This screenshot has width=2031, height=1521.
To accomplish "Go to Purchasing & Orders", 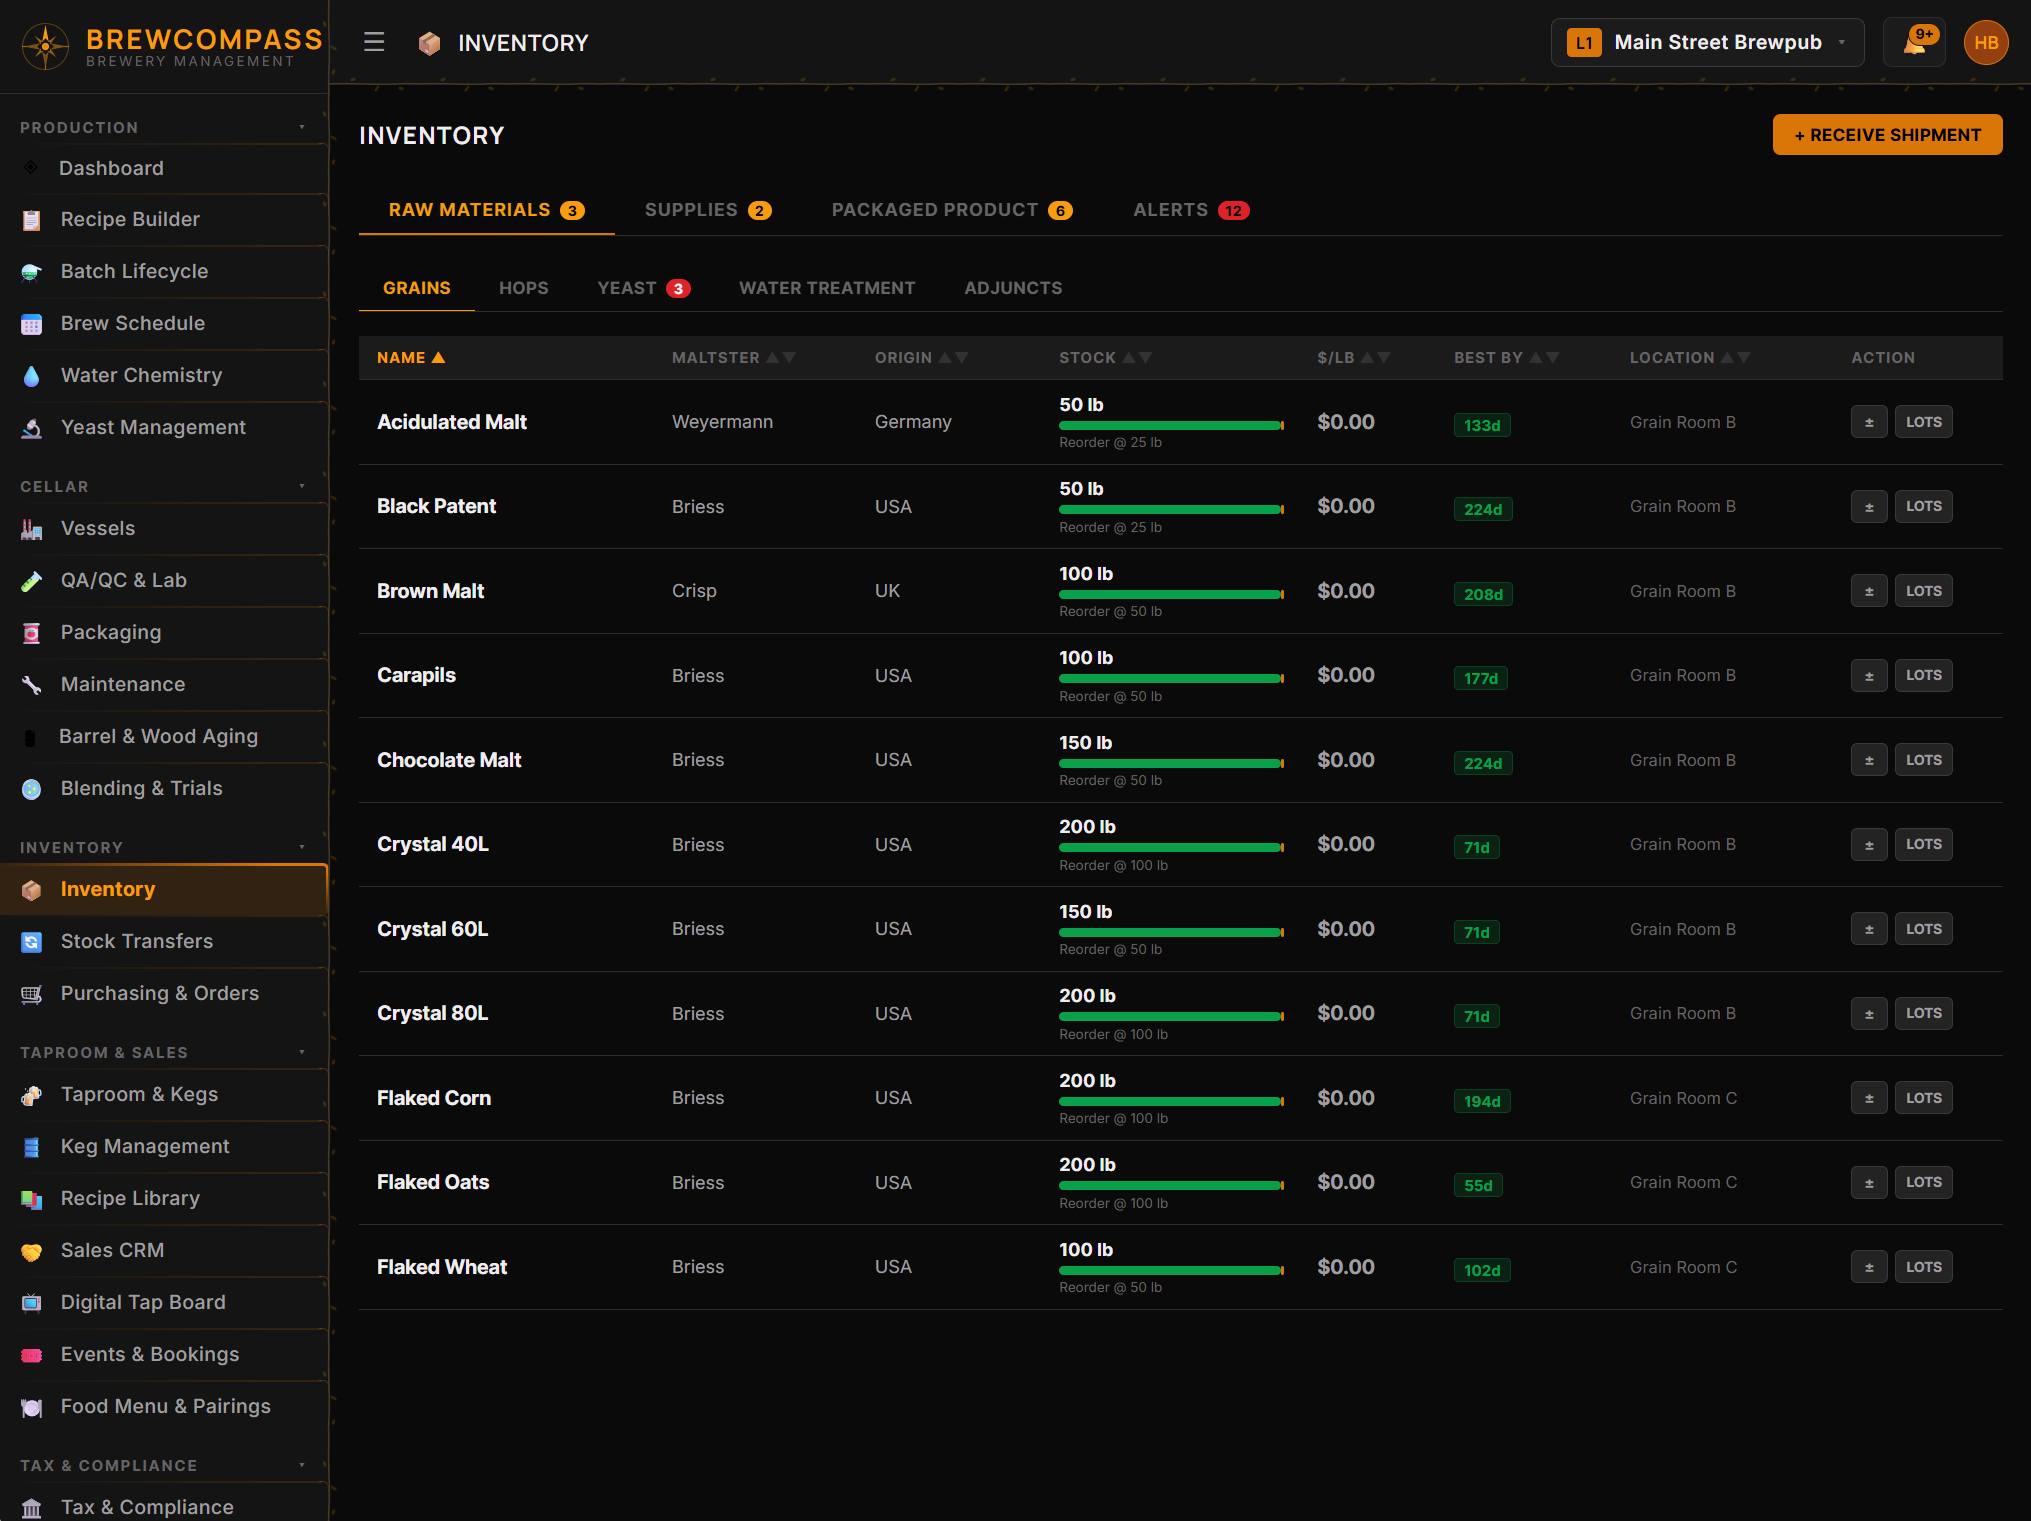I will (x=164, y=993).
